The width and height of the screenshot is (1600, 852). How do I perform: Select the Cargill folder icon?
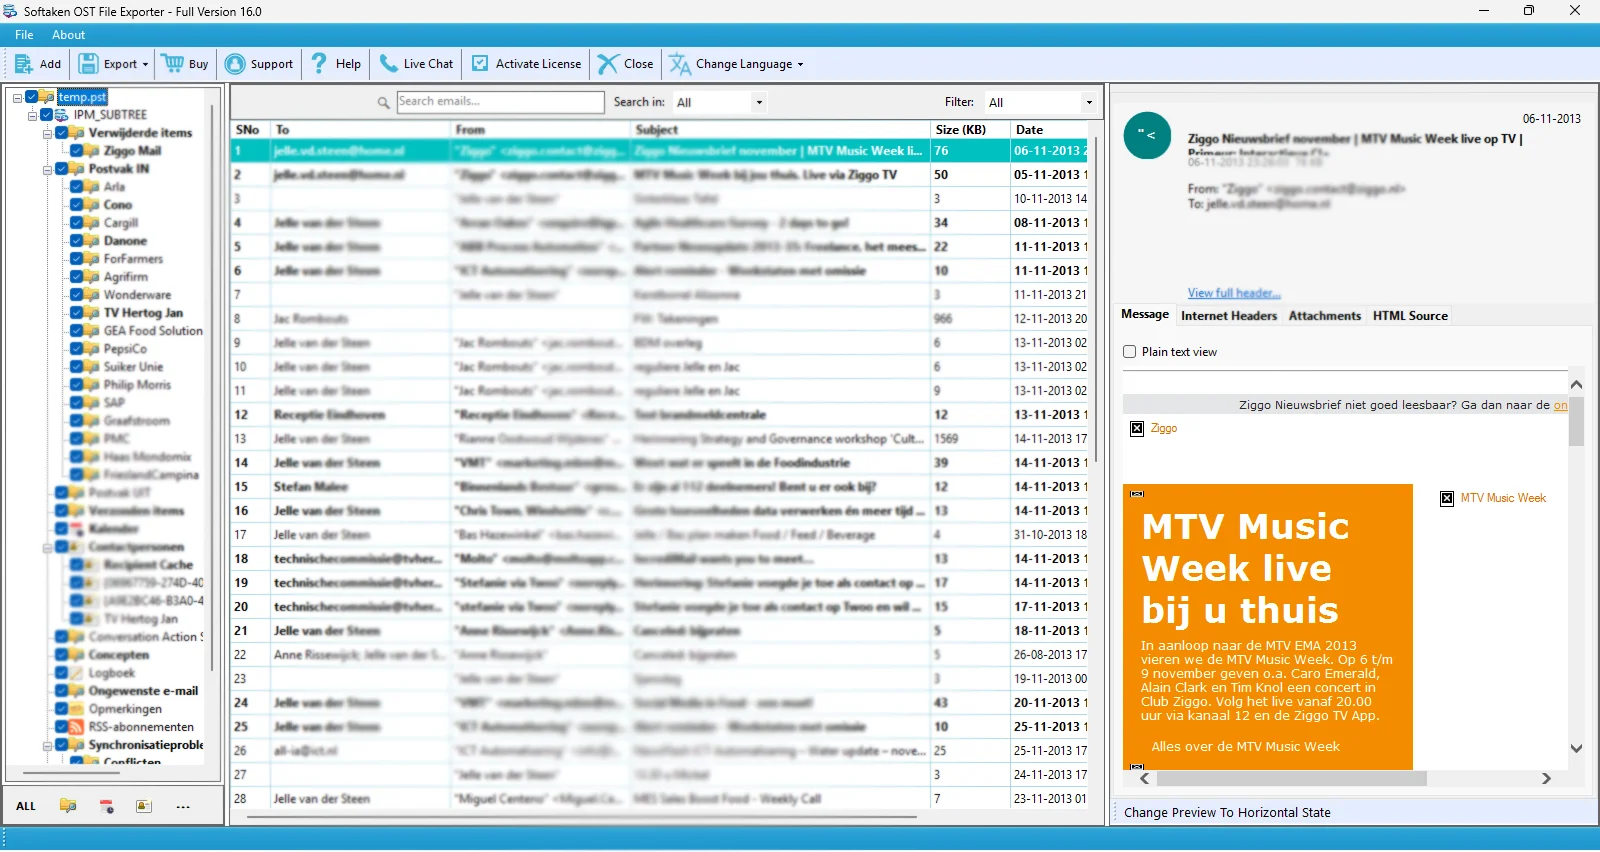click(x=92, y=223)
